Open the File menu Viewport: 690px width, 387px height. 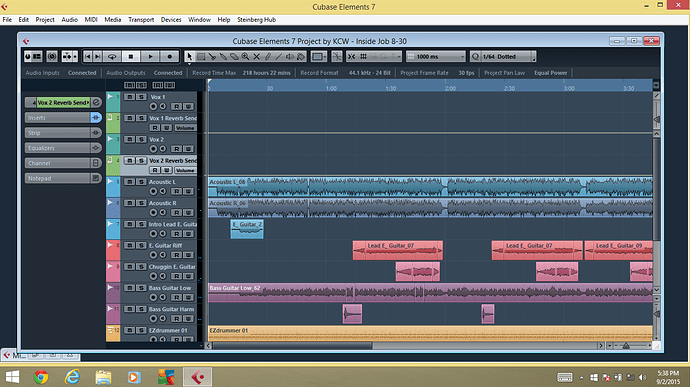click(x=7, y=19)
